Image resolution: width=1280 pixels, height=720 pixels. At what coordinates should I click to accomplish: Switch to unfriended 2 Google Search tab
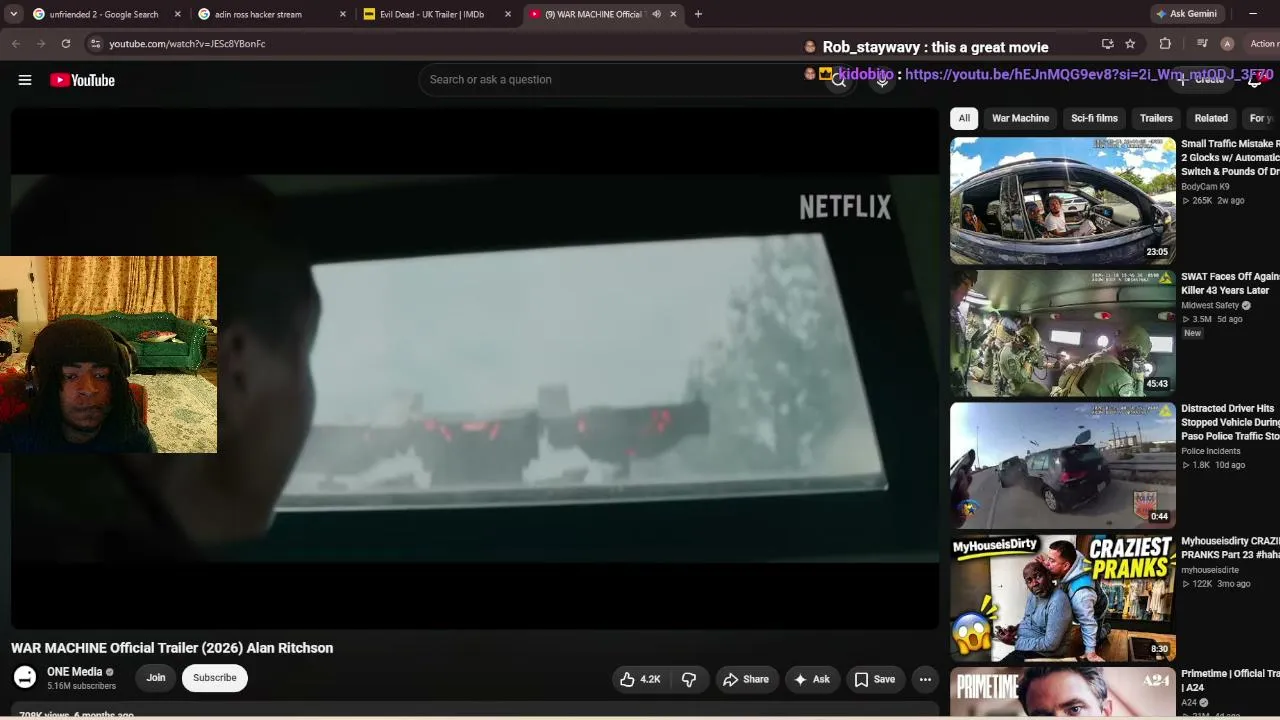104,14
